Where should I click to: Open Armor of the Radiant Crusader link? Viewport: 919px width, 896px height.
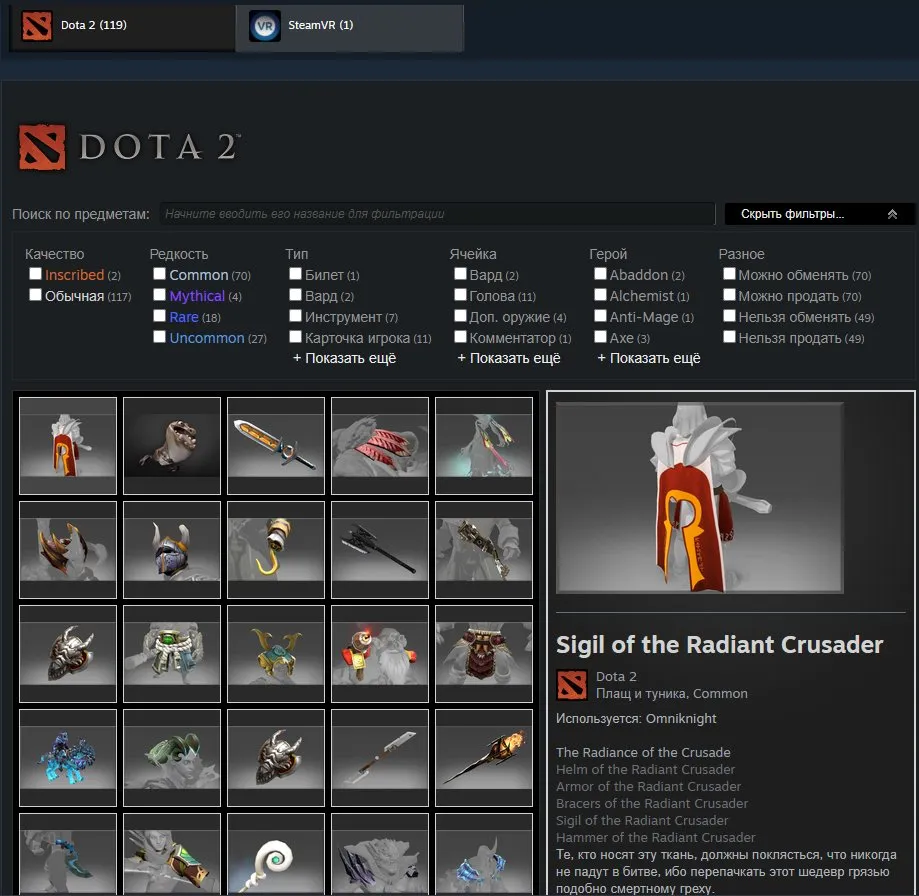(648, 786)
